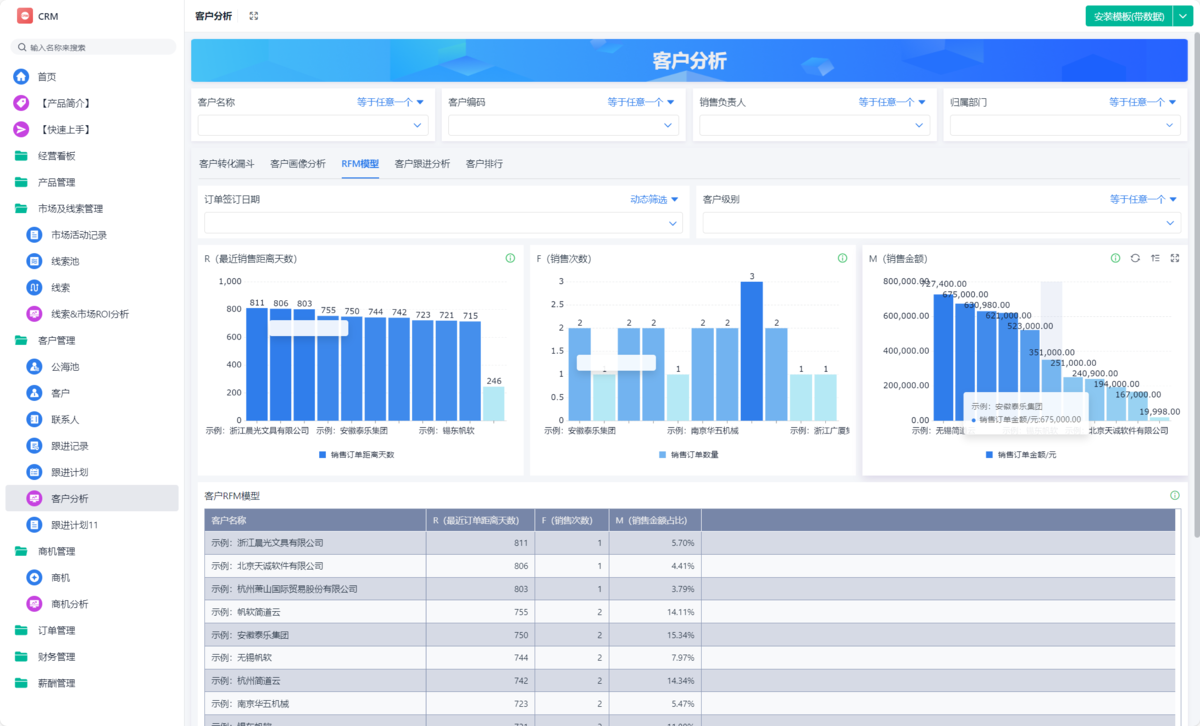The width and height of the screenshot is (1200, 726).
Task: Switch to 客户排行 tab
Action: (484, 164)
